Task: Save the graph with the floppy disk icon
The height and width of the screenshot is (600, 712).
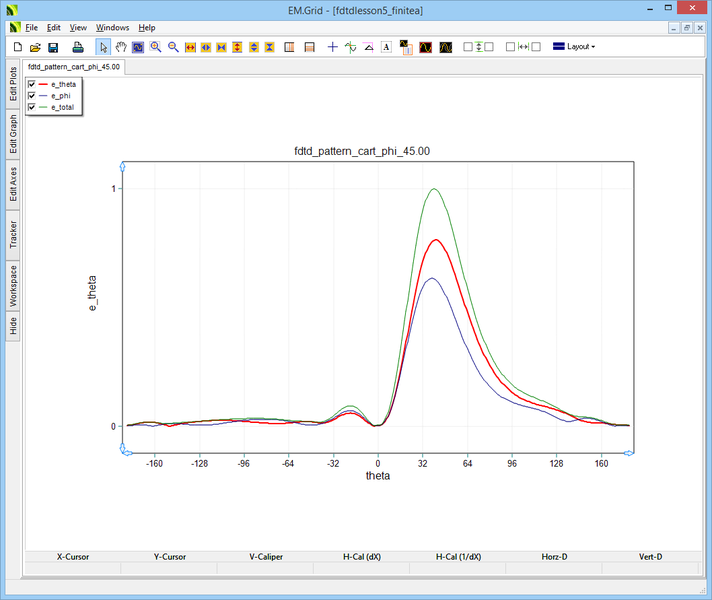Action: coord(53,47)
